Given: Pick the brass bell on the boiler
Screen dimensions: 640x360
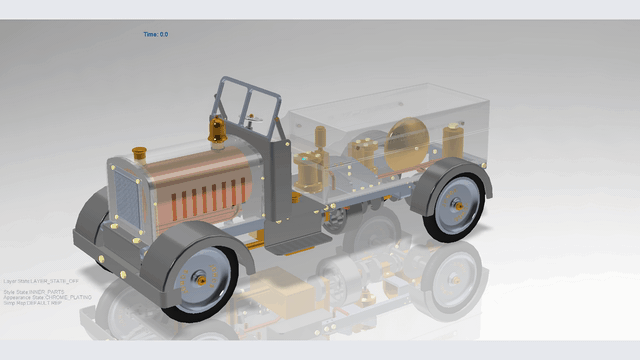Looking at the screenshot, I should click(x=218, y=130).
